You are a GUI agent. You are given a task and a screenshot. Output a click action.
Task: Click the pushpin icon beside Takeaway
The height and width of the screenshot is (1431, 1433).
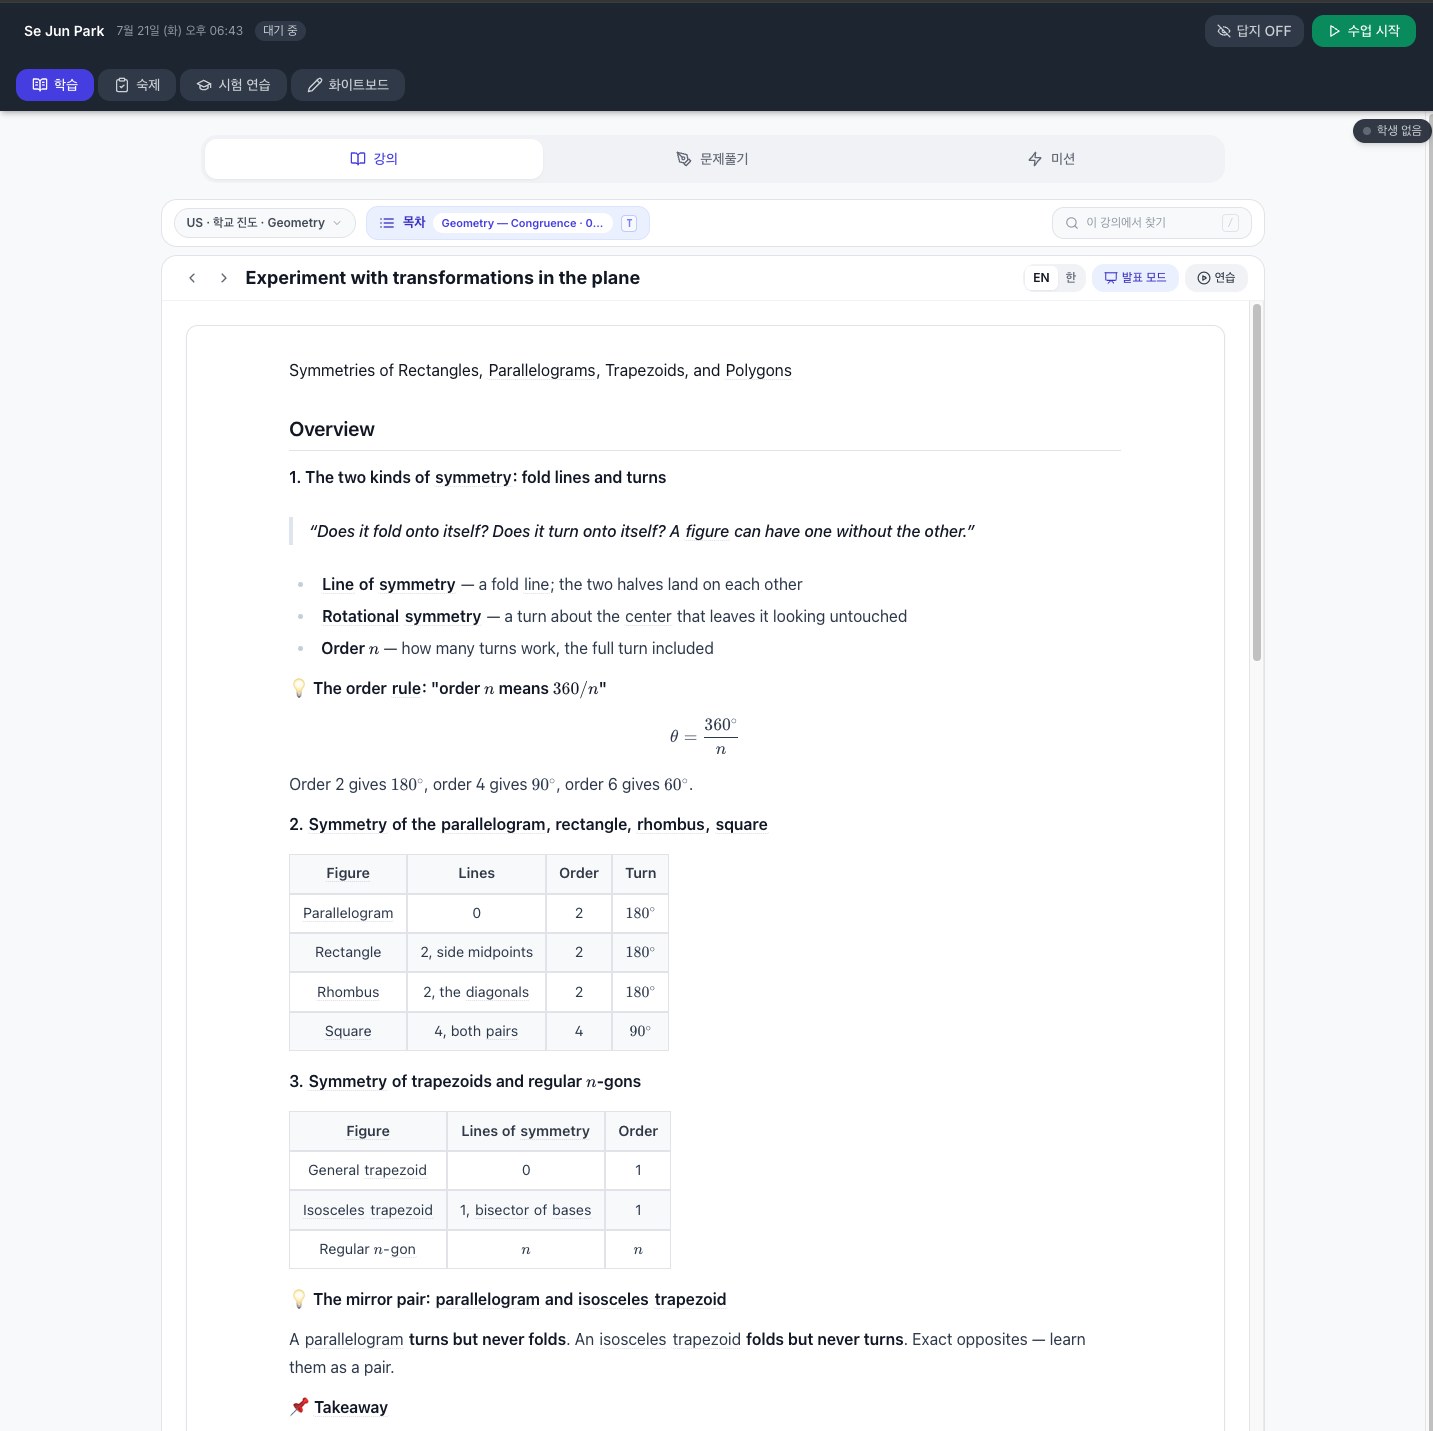pyautogui.click(x=299, y=1407)
